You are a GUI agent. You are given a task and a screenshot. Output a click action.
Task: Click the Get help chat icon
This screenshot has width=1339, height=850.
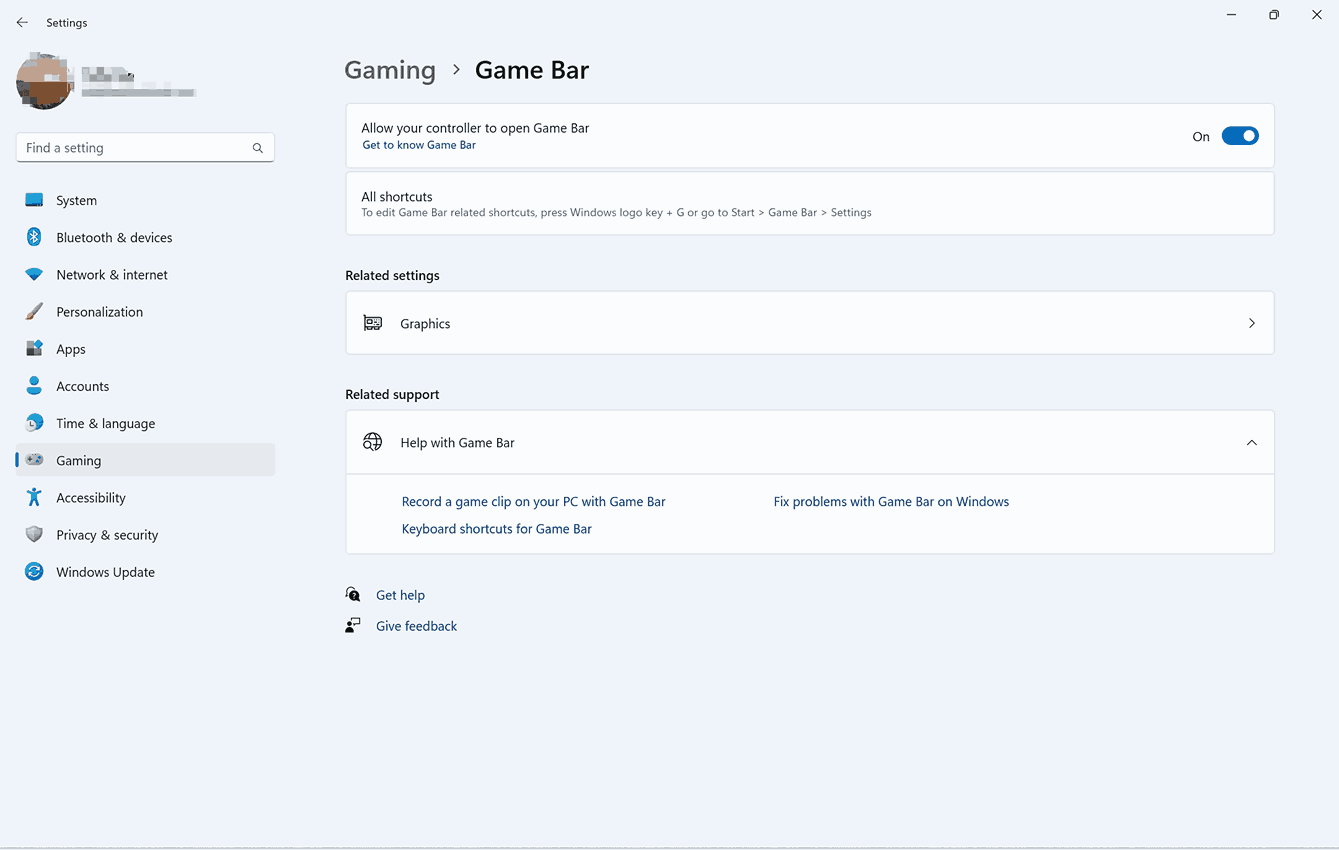pos(353,594)
